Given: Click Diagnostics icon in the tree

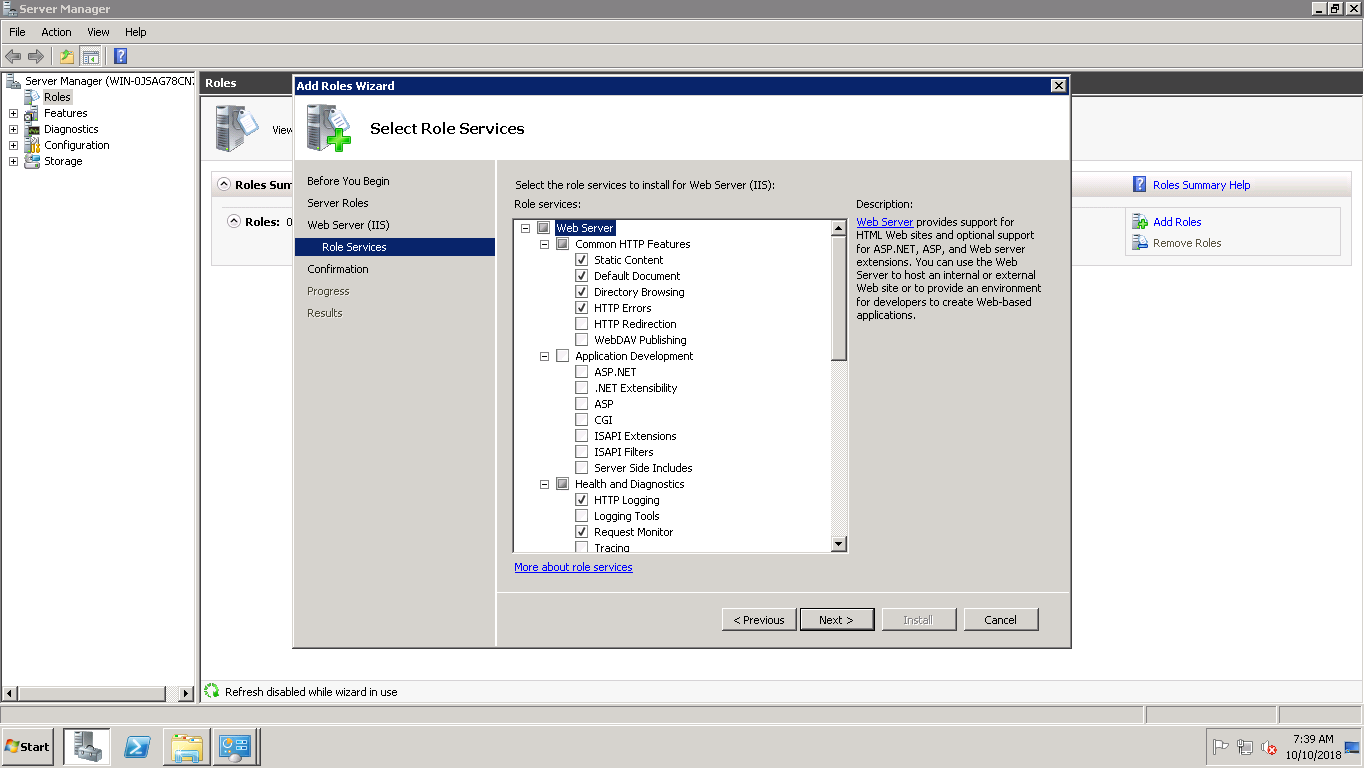Looking at the screenshot, I should click(x=32, y=129).
